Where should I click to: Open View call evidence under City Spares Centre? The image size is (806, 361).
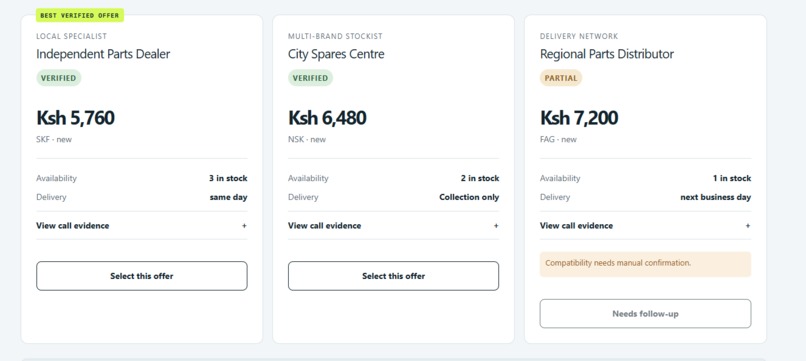pyautogui.click(x=324, y=226)
